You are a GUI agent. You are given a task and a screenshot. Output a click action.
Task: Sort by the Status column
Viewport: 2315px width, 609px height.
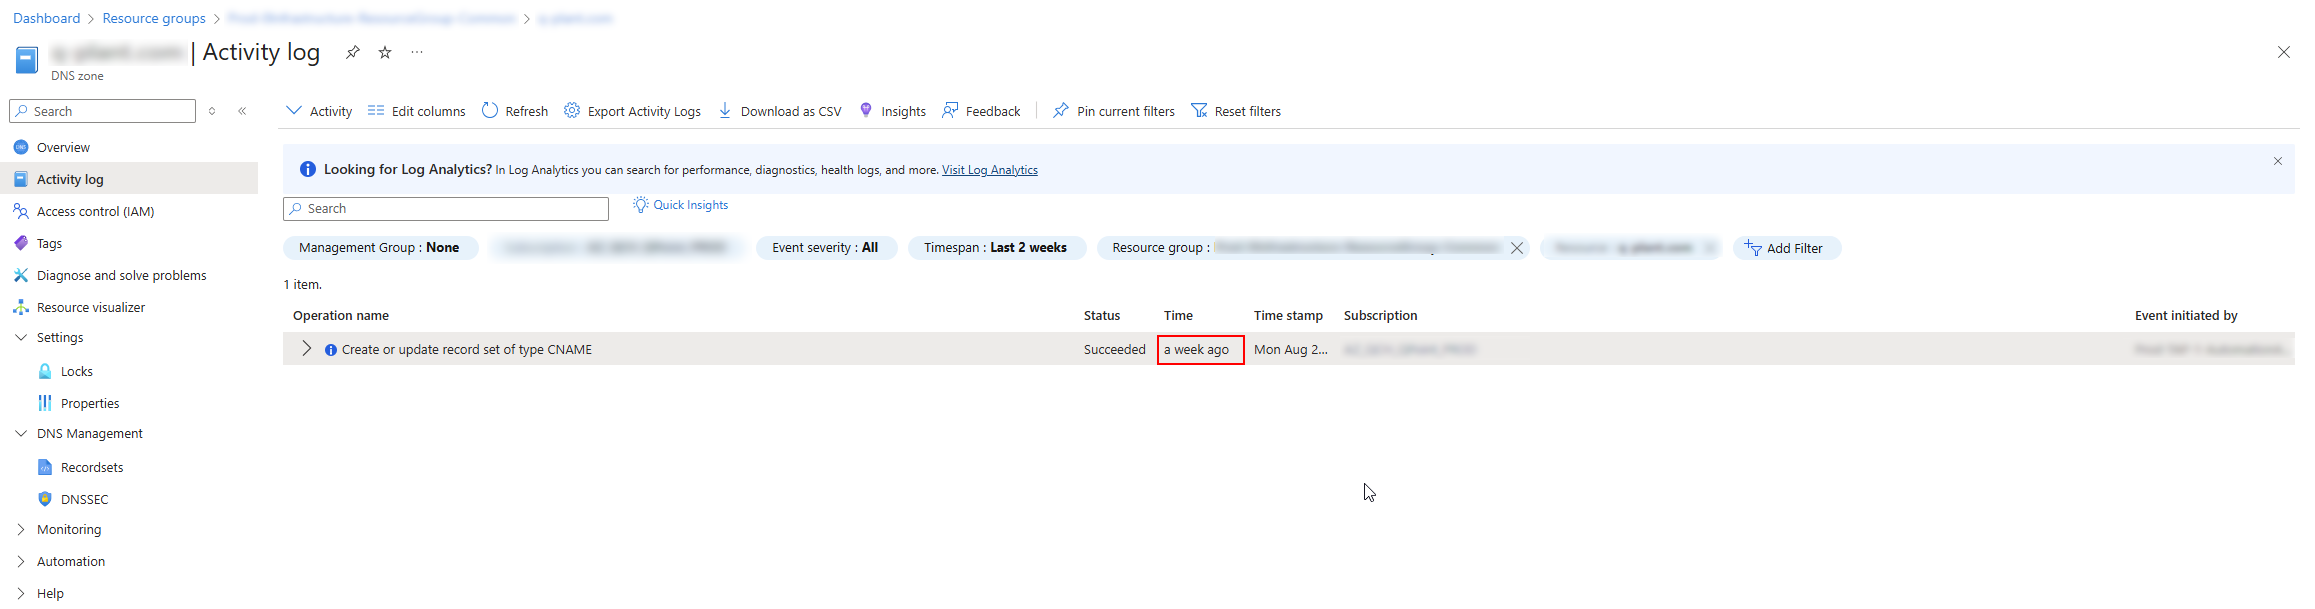[x=1102, y=316]
